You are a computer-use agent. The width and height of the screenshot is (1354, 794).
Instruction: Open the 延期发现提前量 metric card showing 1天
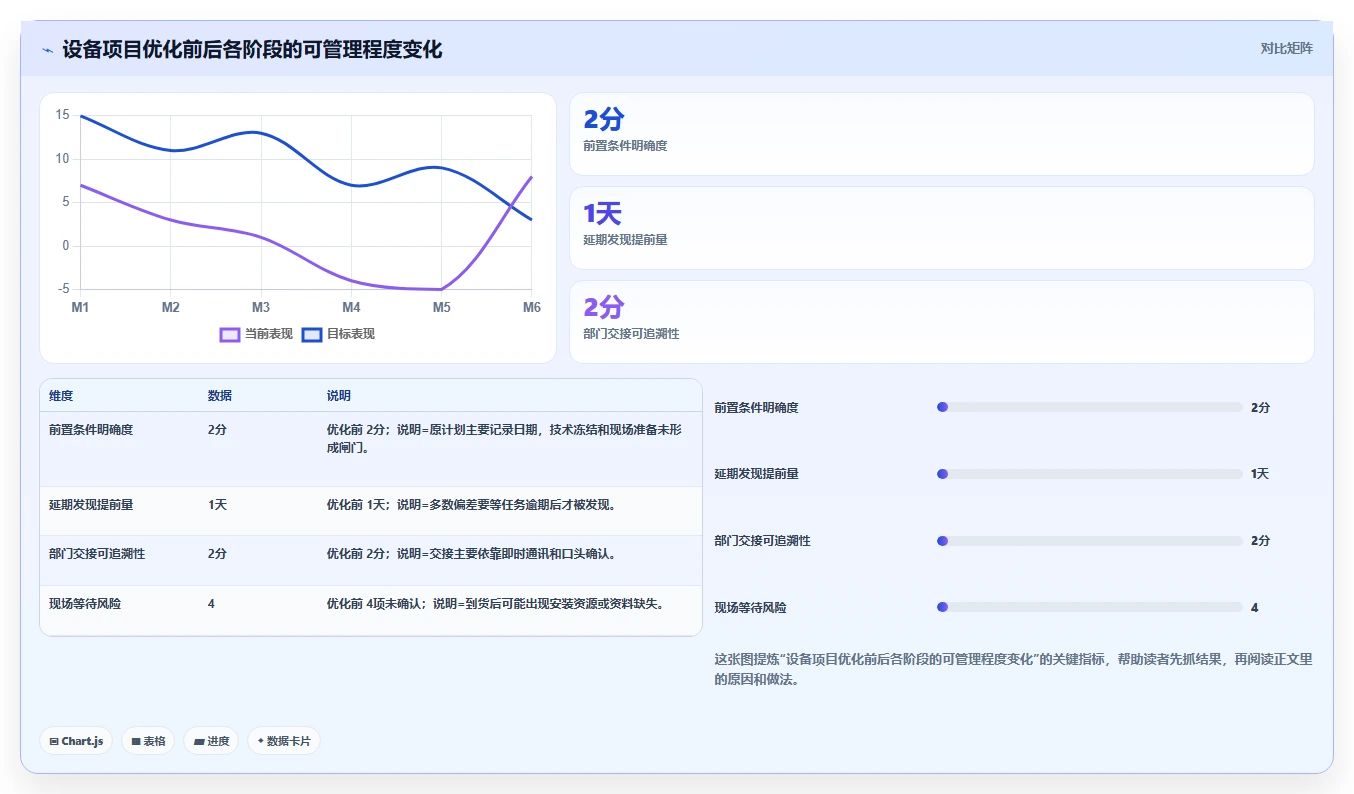tap(941, 228)
